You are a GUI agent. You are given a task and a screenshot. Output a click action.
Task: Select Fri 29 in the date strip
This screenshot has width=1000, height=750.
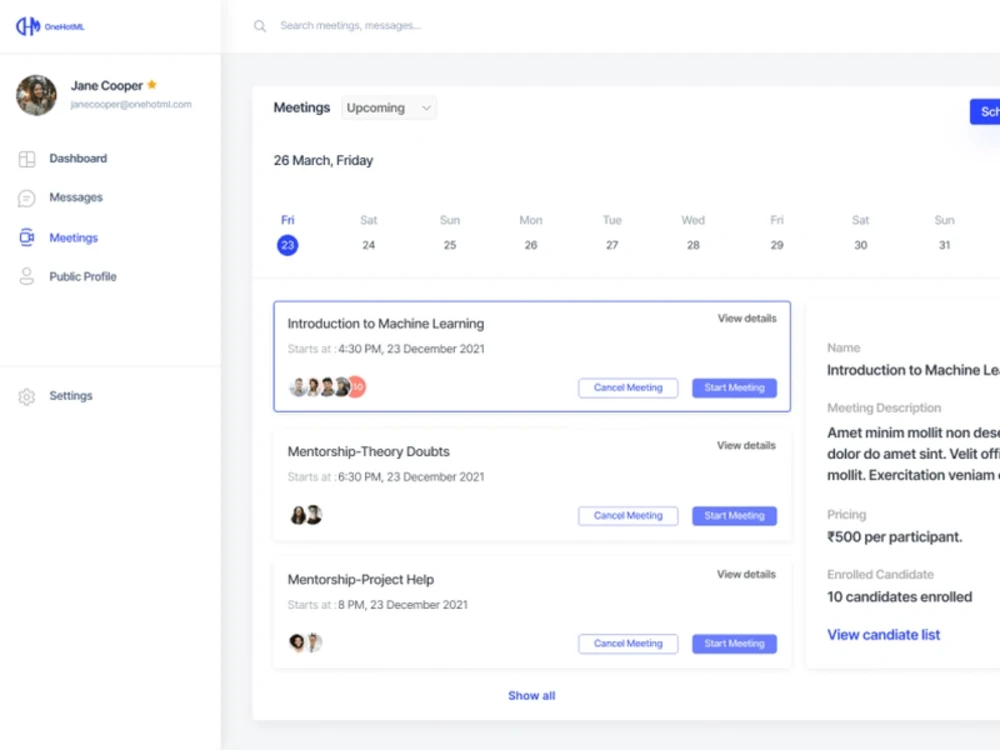click(x=777, y=233)
